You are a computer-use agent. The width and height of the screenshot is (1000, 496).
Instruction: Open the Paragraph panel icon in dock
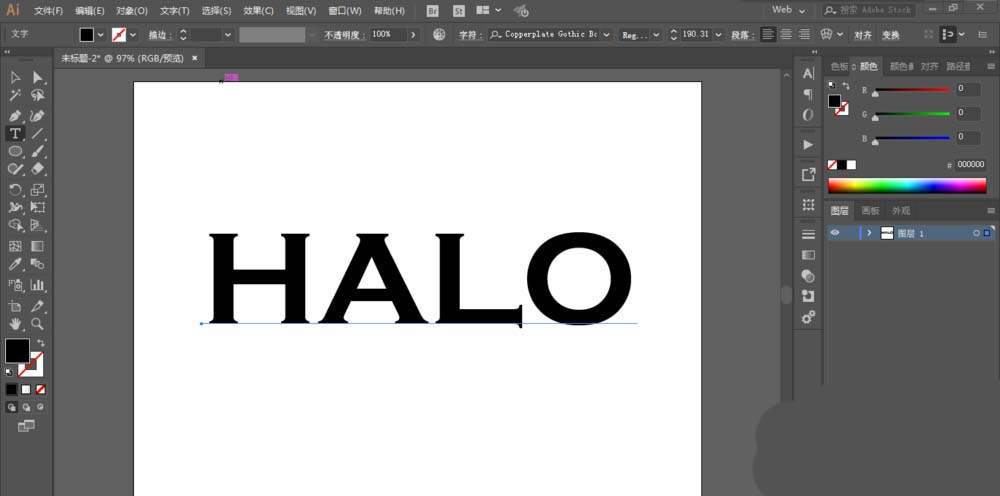(808, 94)
